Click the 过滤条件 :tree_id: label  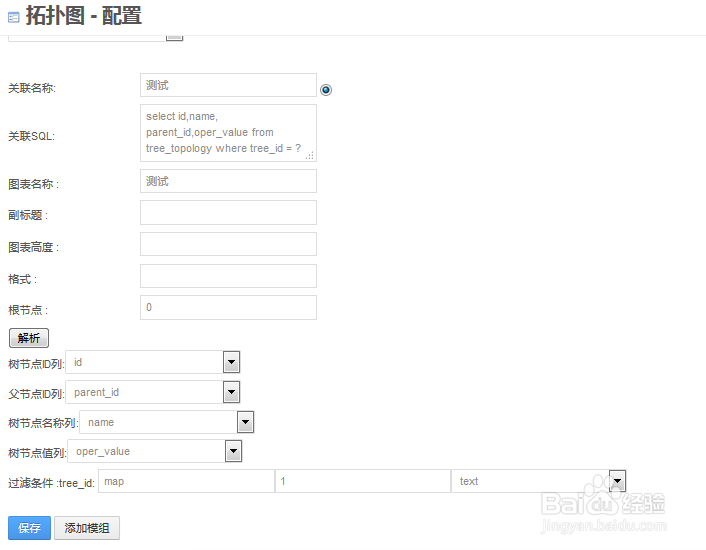pyautogui.click(x=51, y=483)
